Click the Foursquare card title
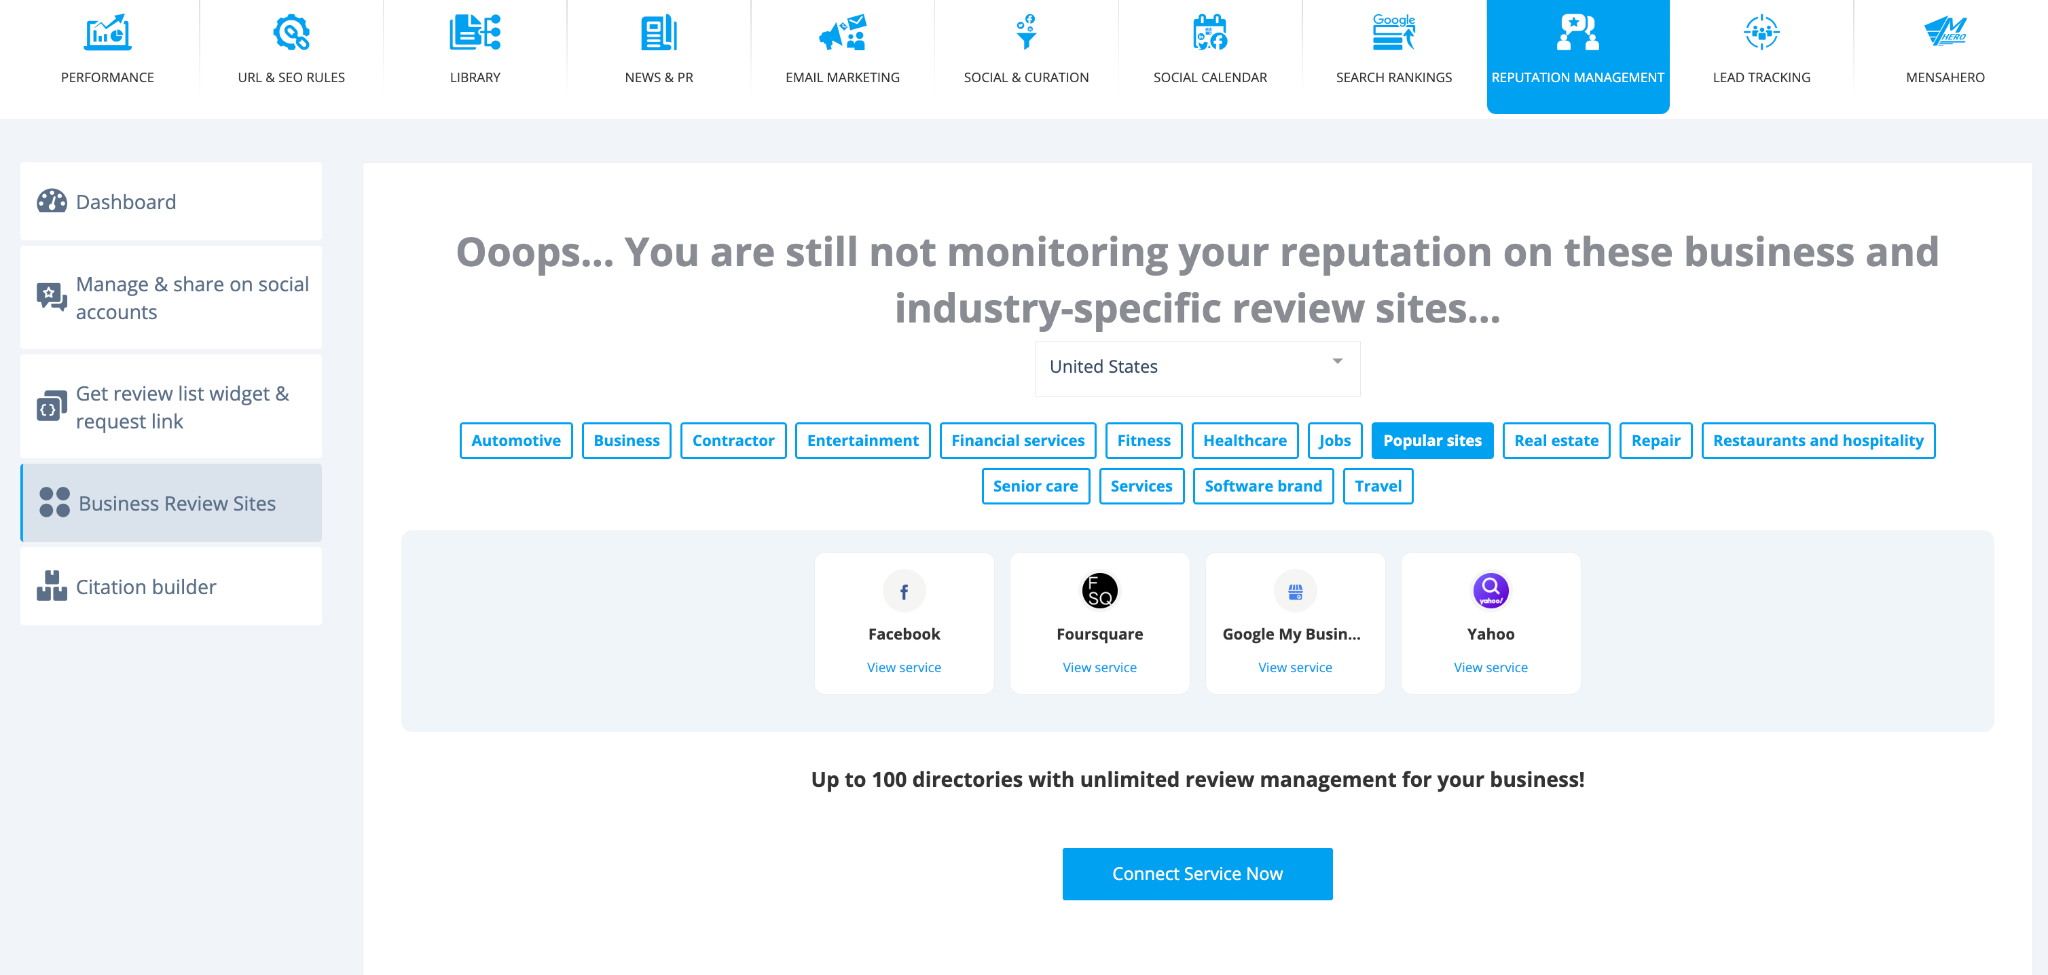This screenshot has width=2048, height=975. [x=1100, y=634]
